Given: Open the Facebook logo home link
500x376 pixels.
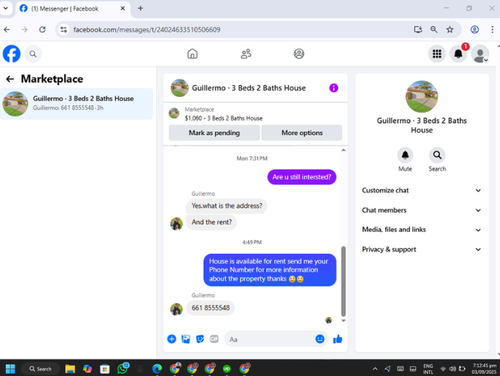Looking at the screenshot, I should [x=12, y=54].
